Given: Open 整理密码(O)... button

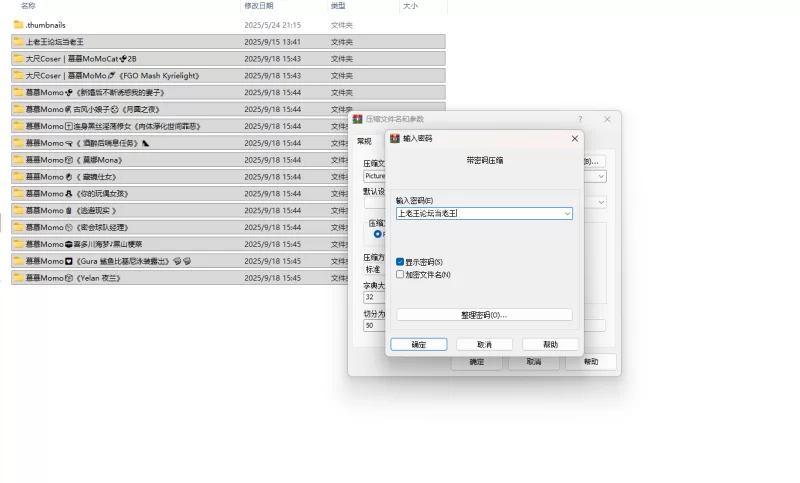Looking at the screenshot, I should click(484, 315).
